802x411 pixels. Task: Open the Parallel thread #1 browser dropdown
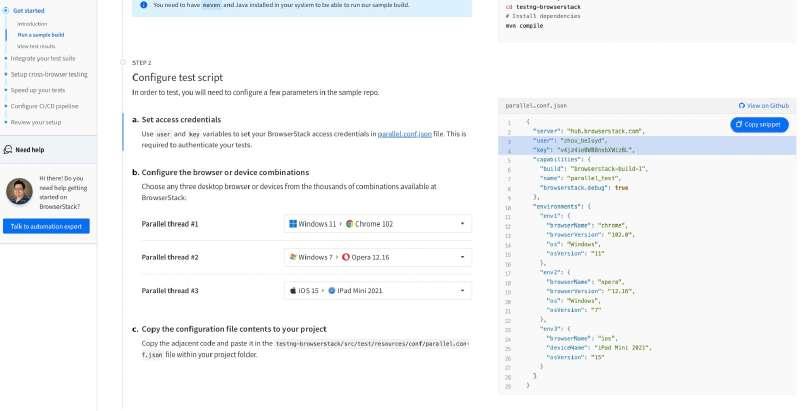[x=377, y=224]
